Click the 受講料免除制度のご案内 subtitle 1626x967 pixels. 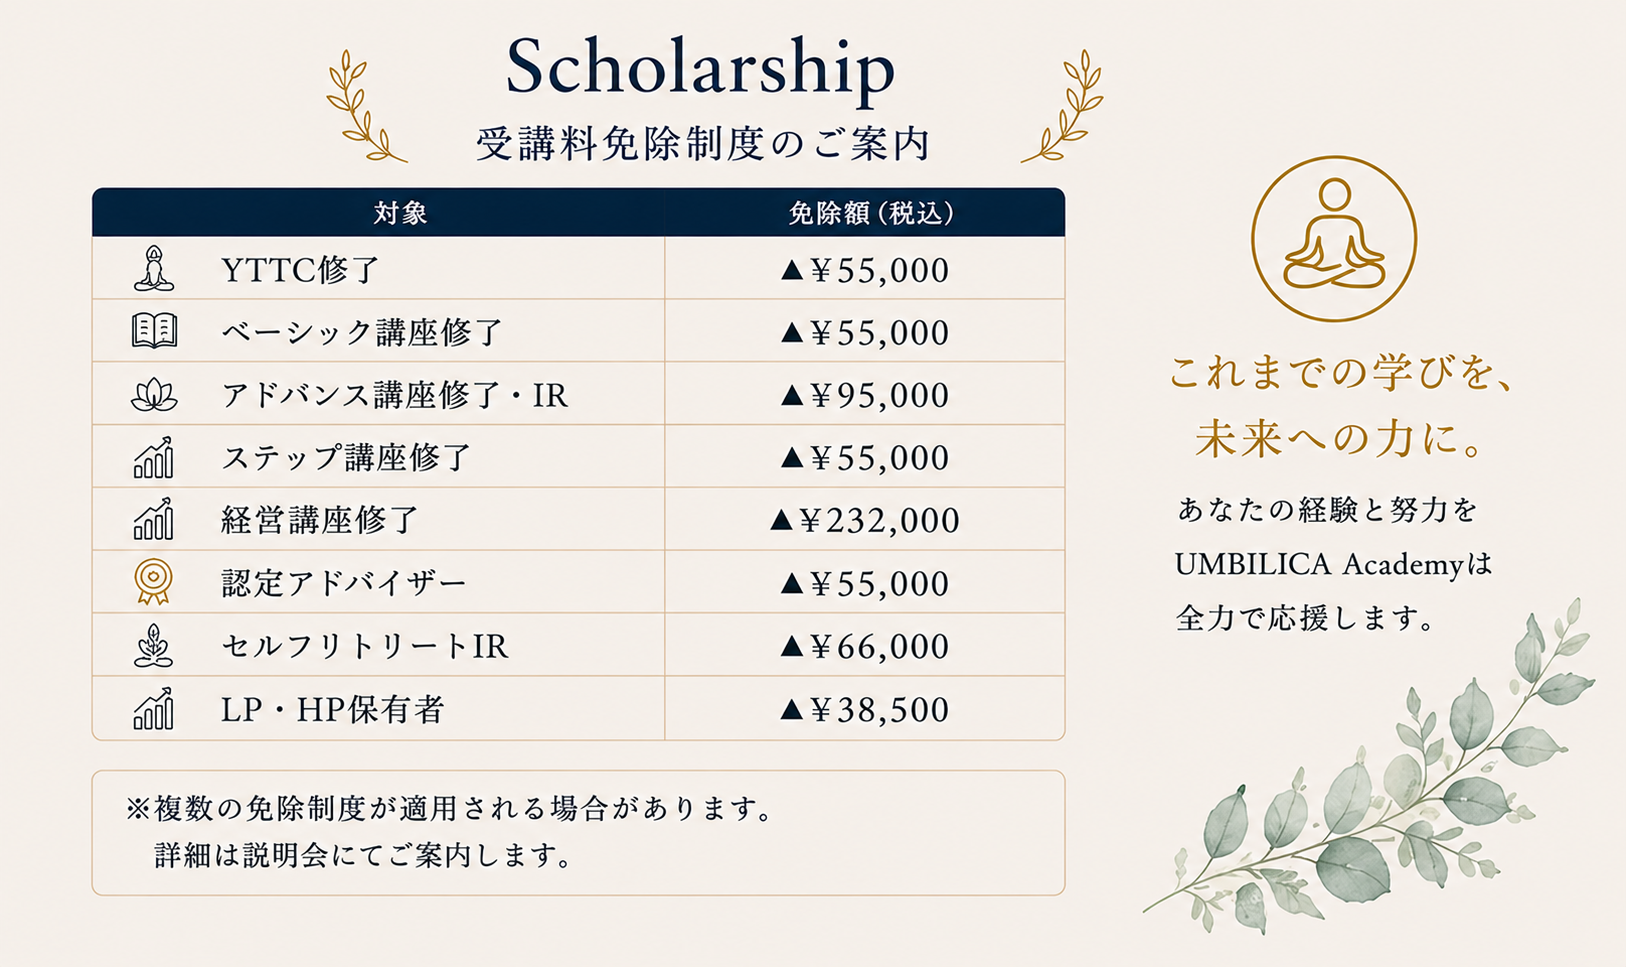tap(703, 144)
